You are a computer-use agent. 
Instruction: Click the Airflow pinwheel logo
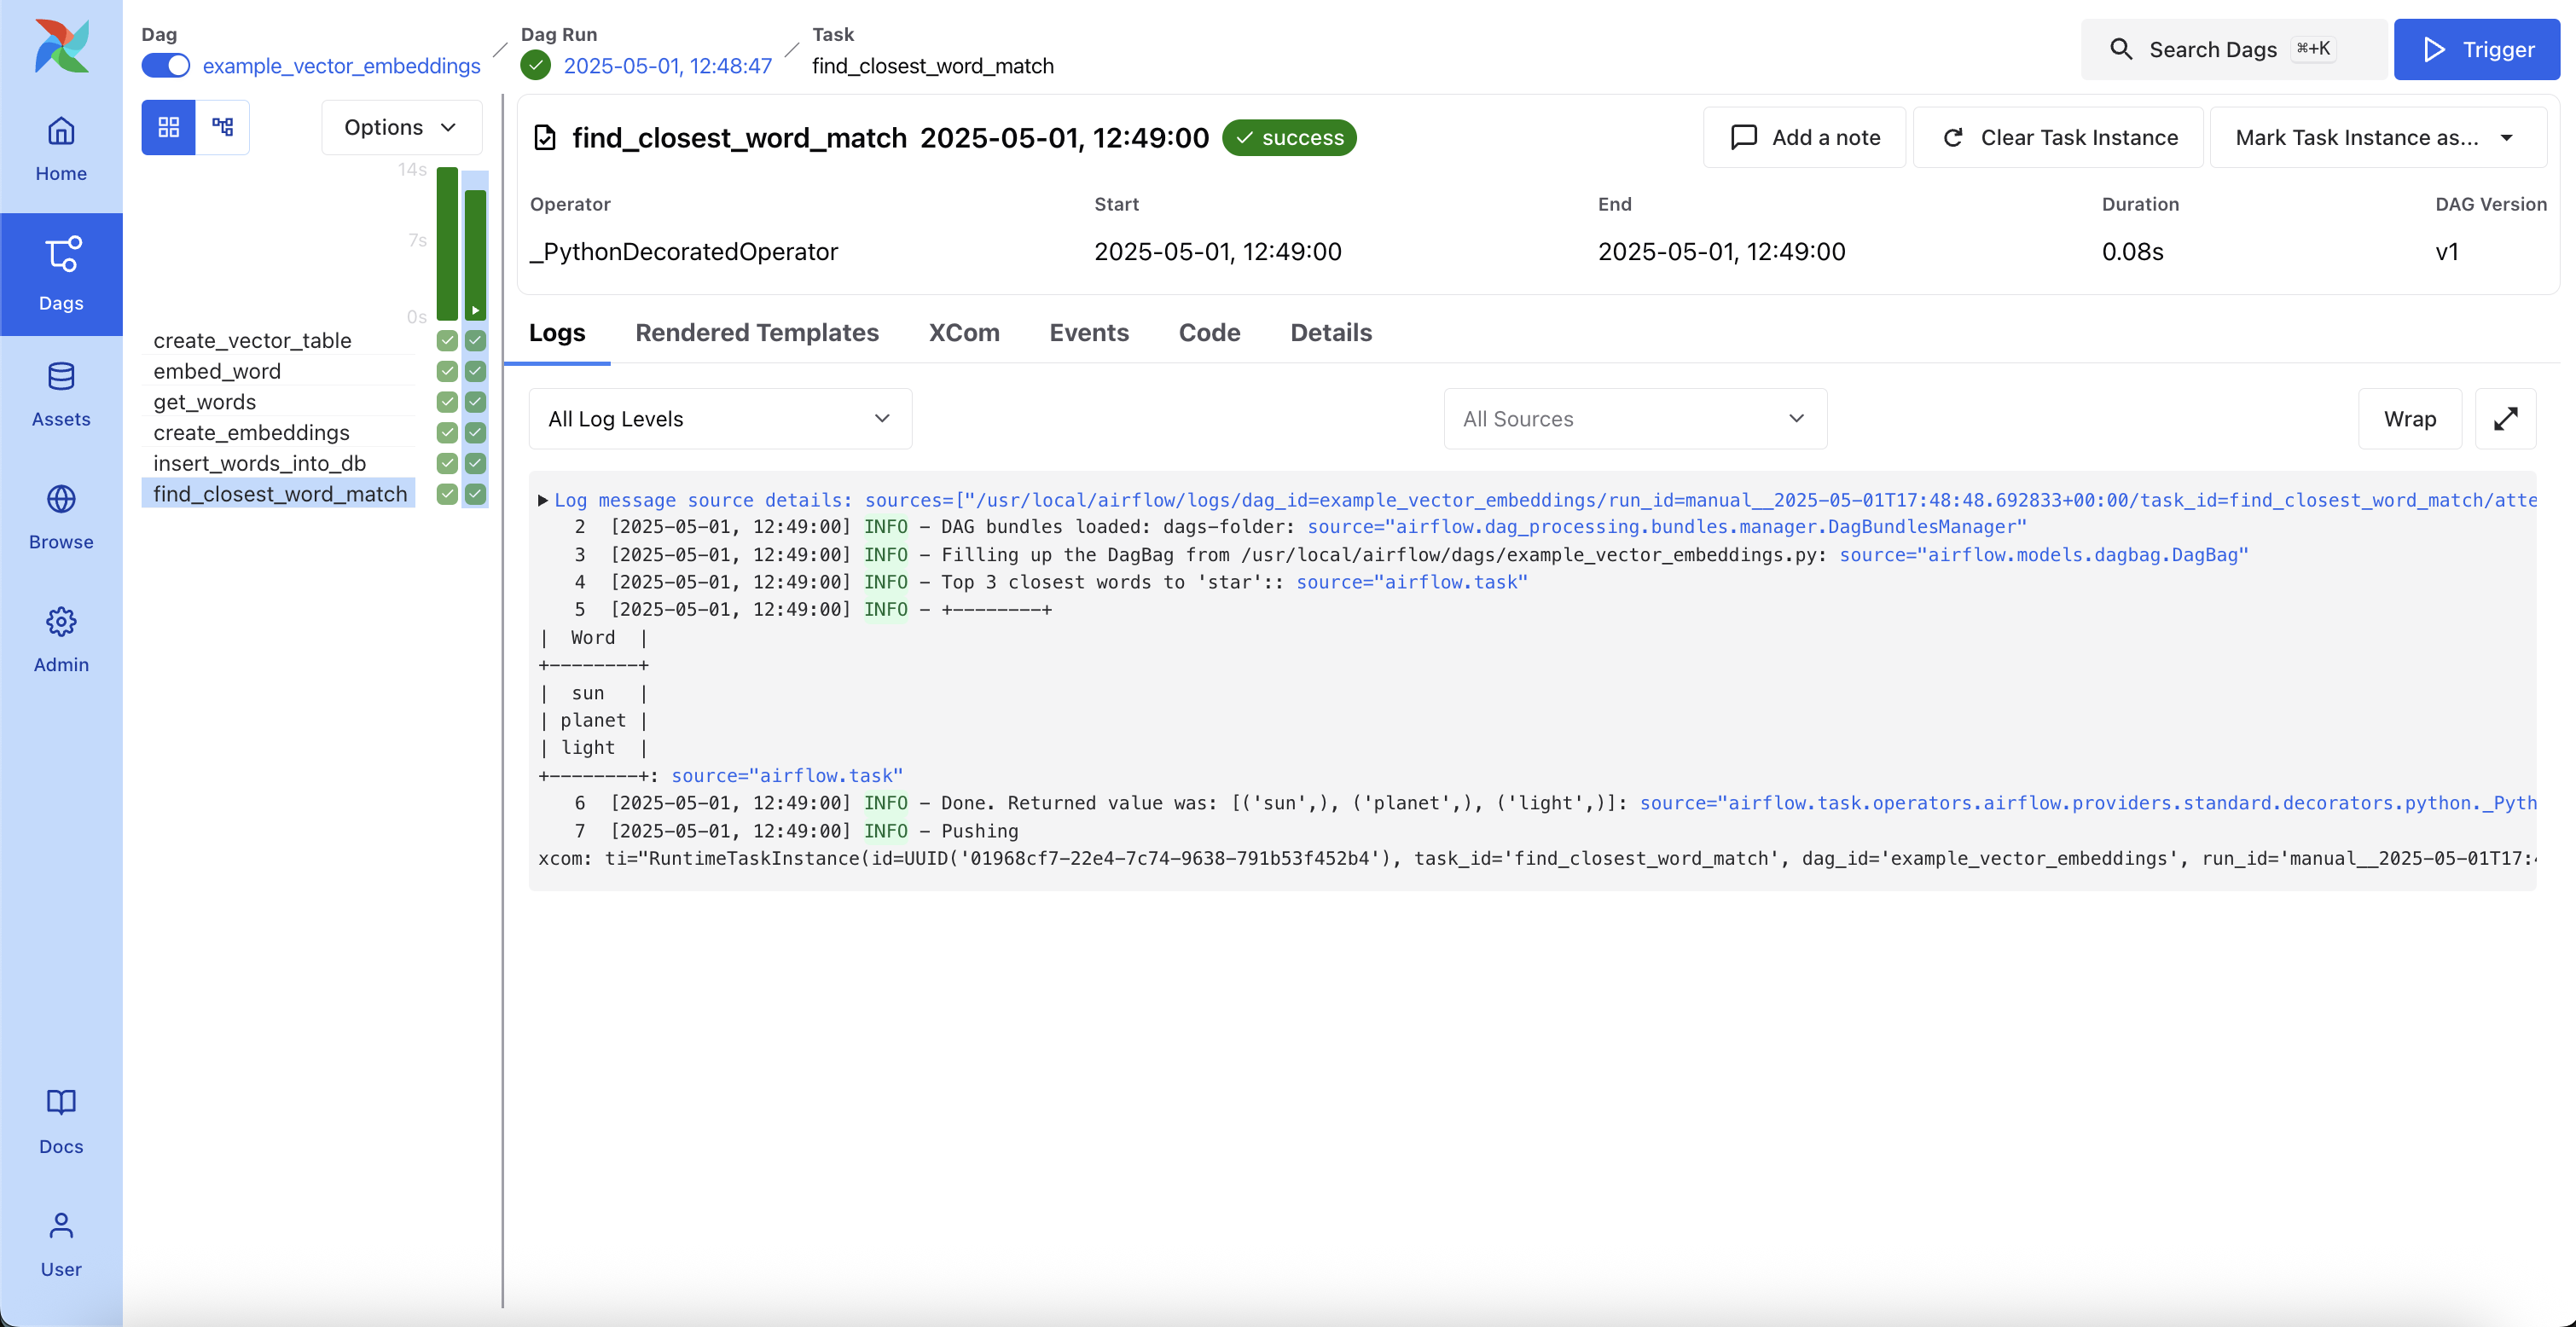(x=61, y=46)
